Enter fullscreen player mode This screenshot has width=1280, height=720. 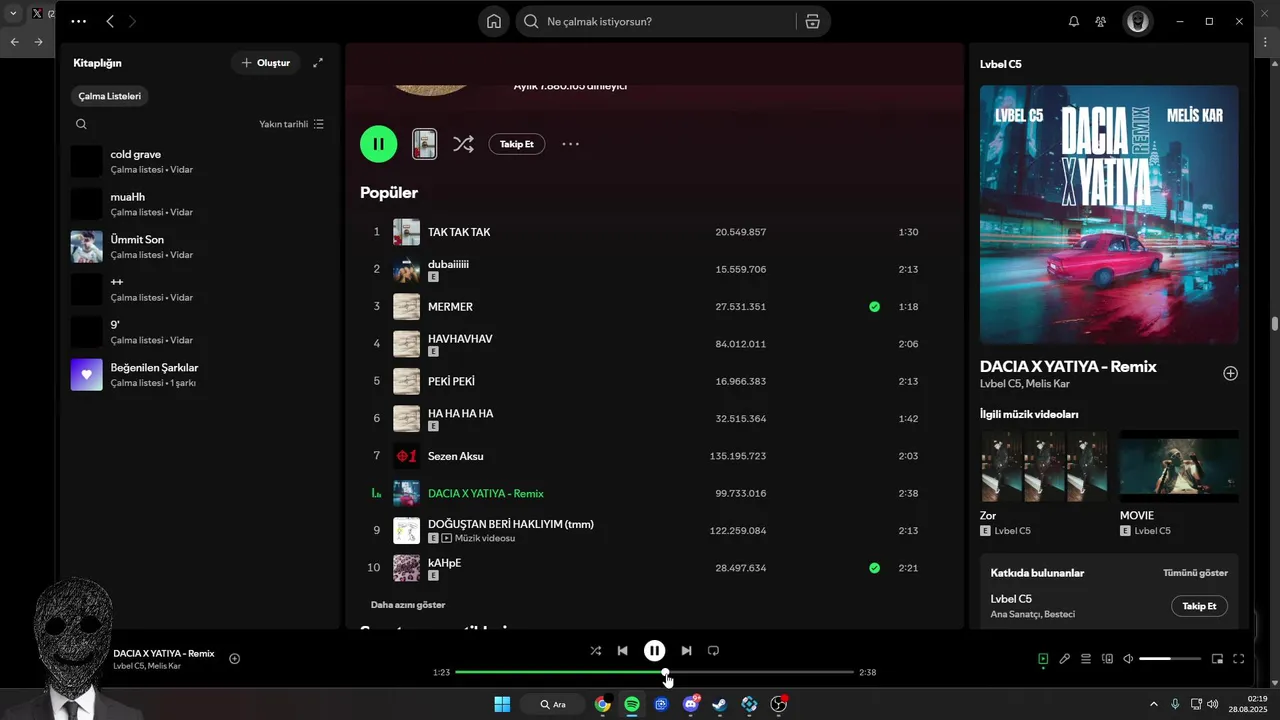pyautogui.click(x=1238, y=659)
